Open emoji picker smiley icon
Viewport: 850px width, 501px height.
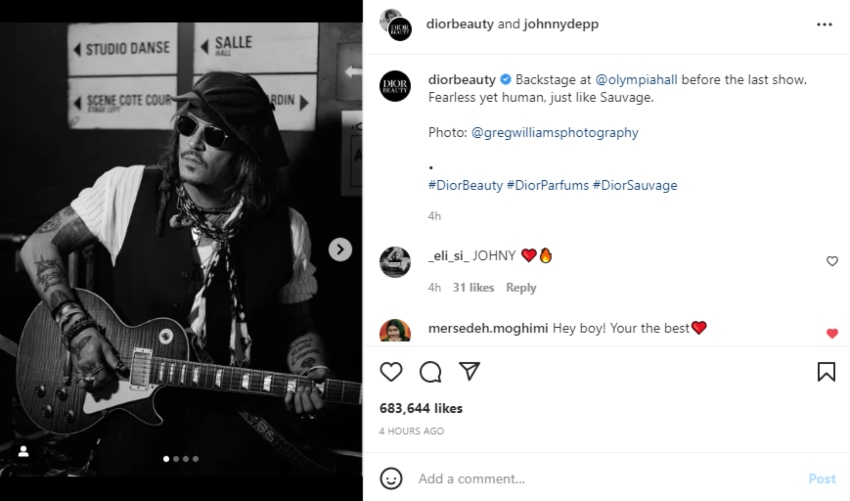coord(391,478)
